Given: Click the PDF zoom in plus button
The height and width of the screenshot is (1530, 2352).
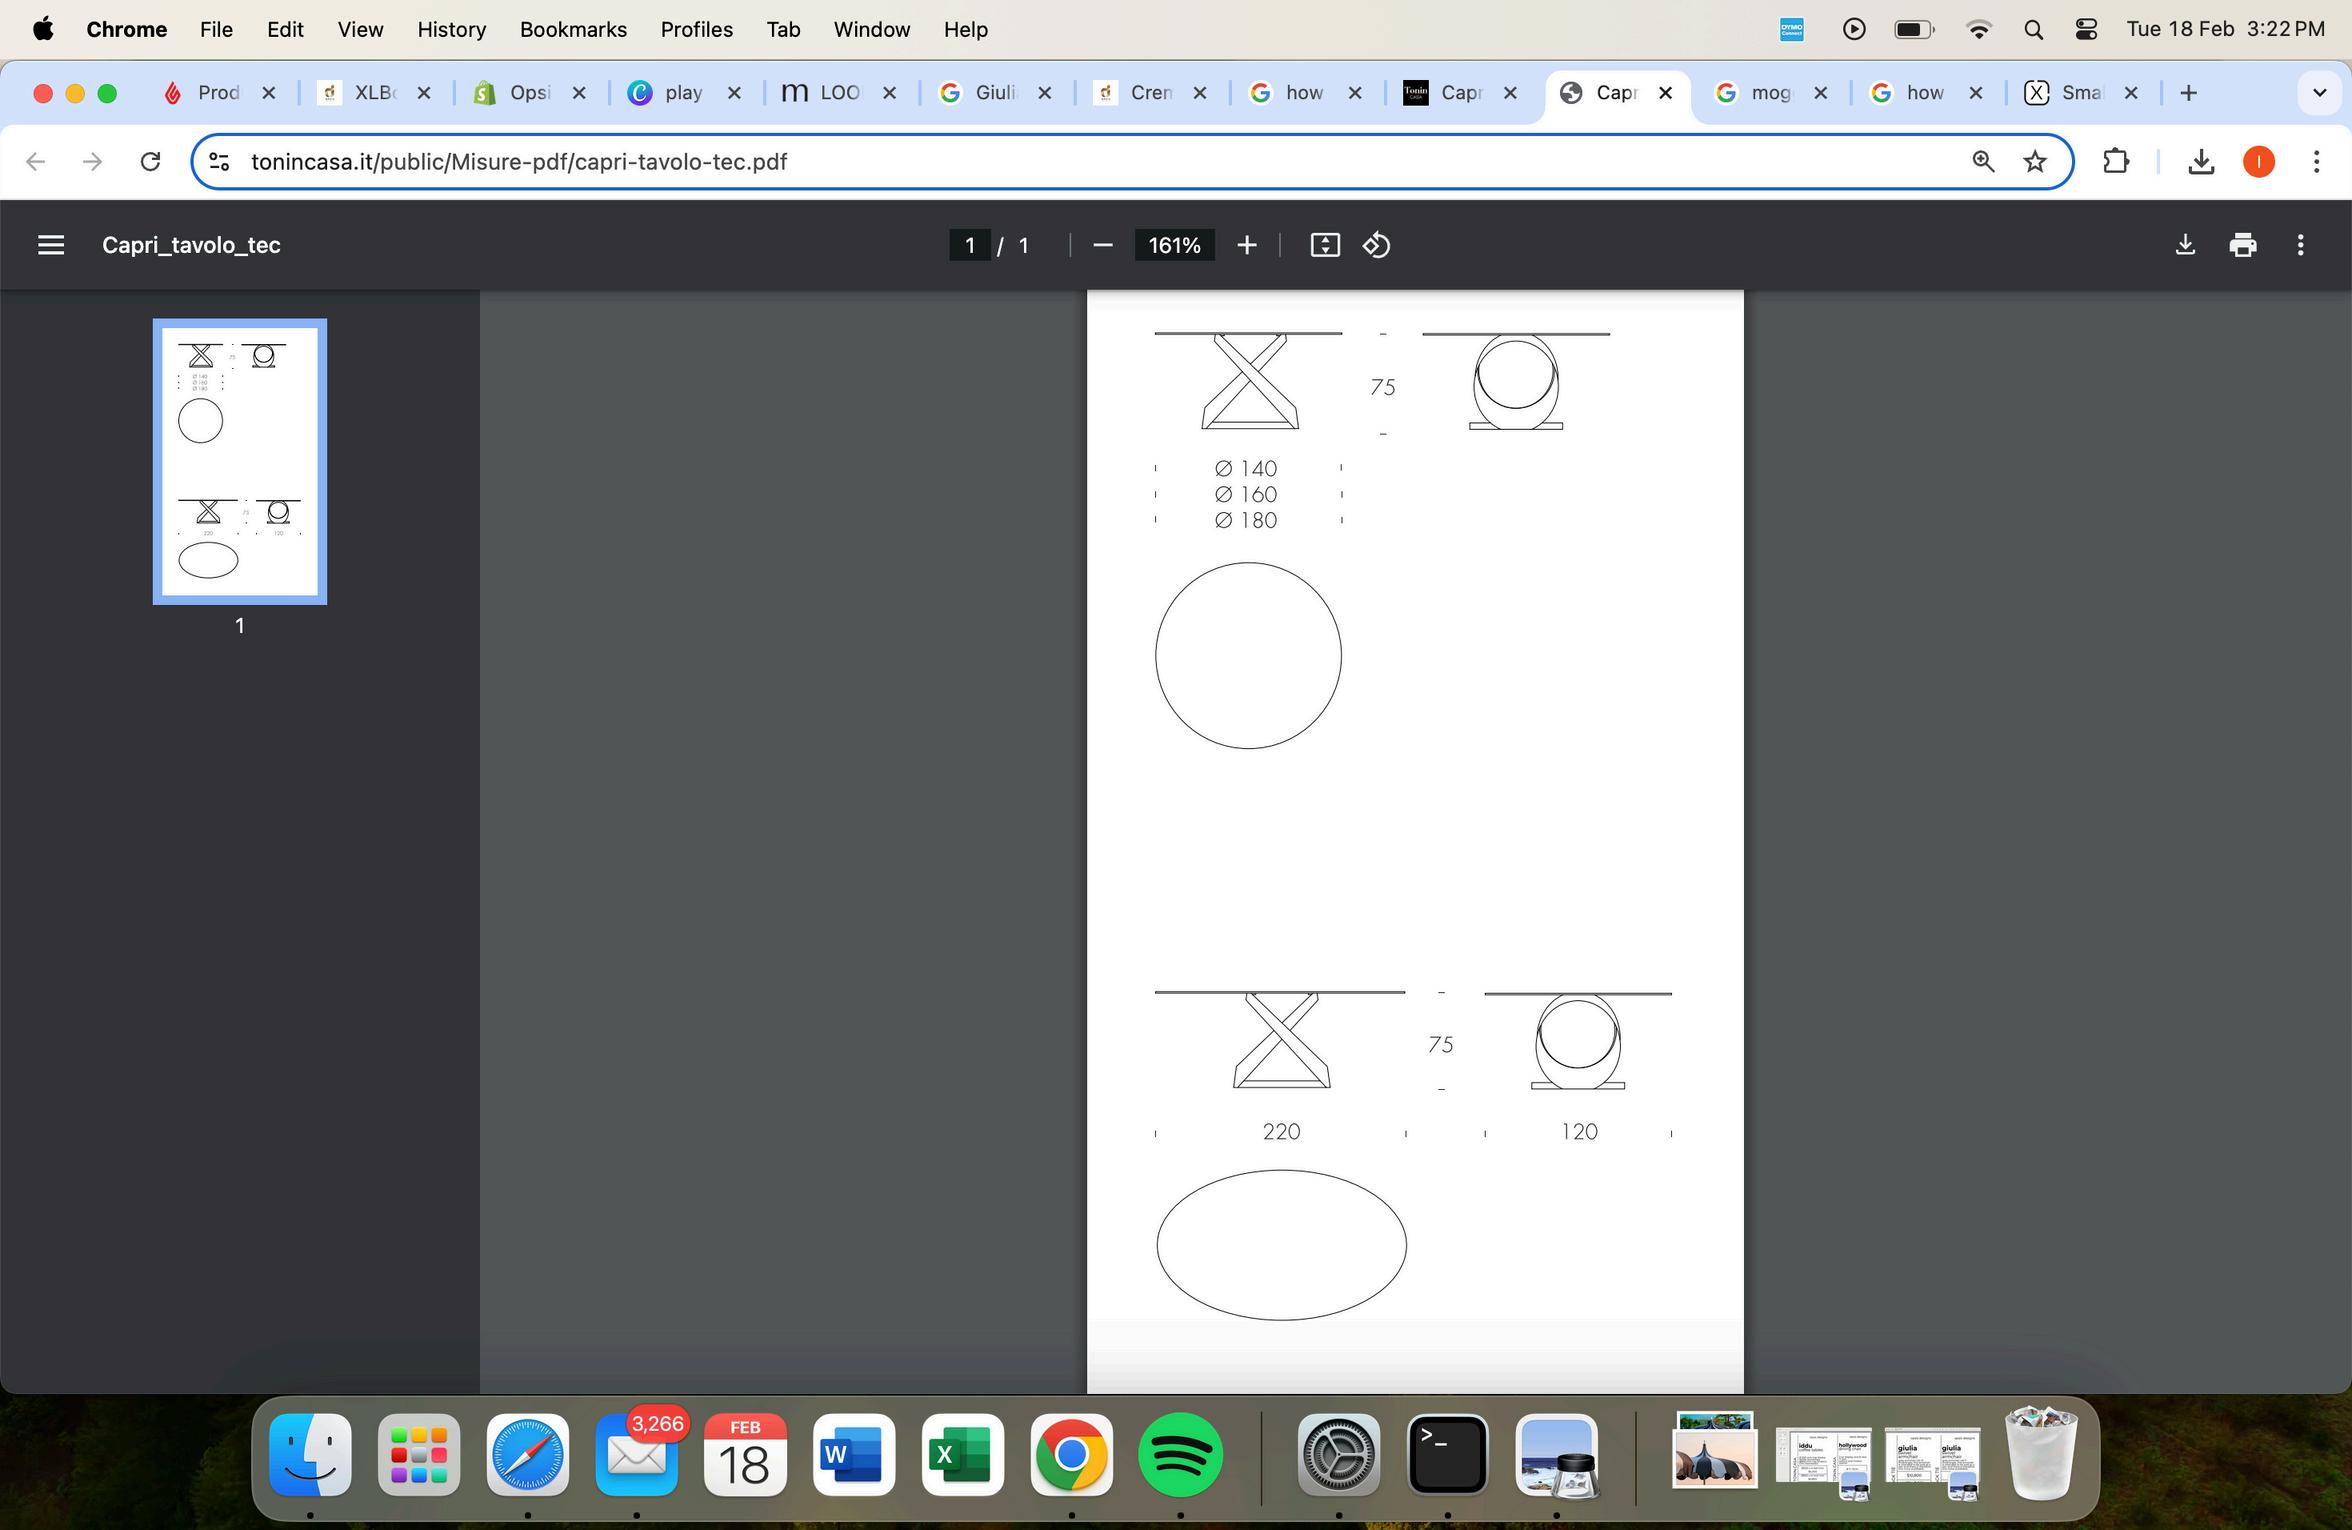Looking at the screenshot, I should pyautogui.click(x=1246, y=245).
